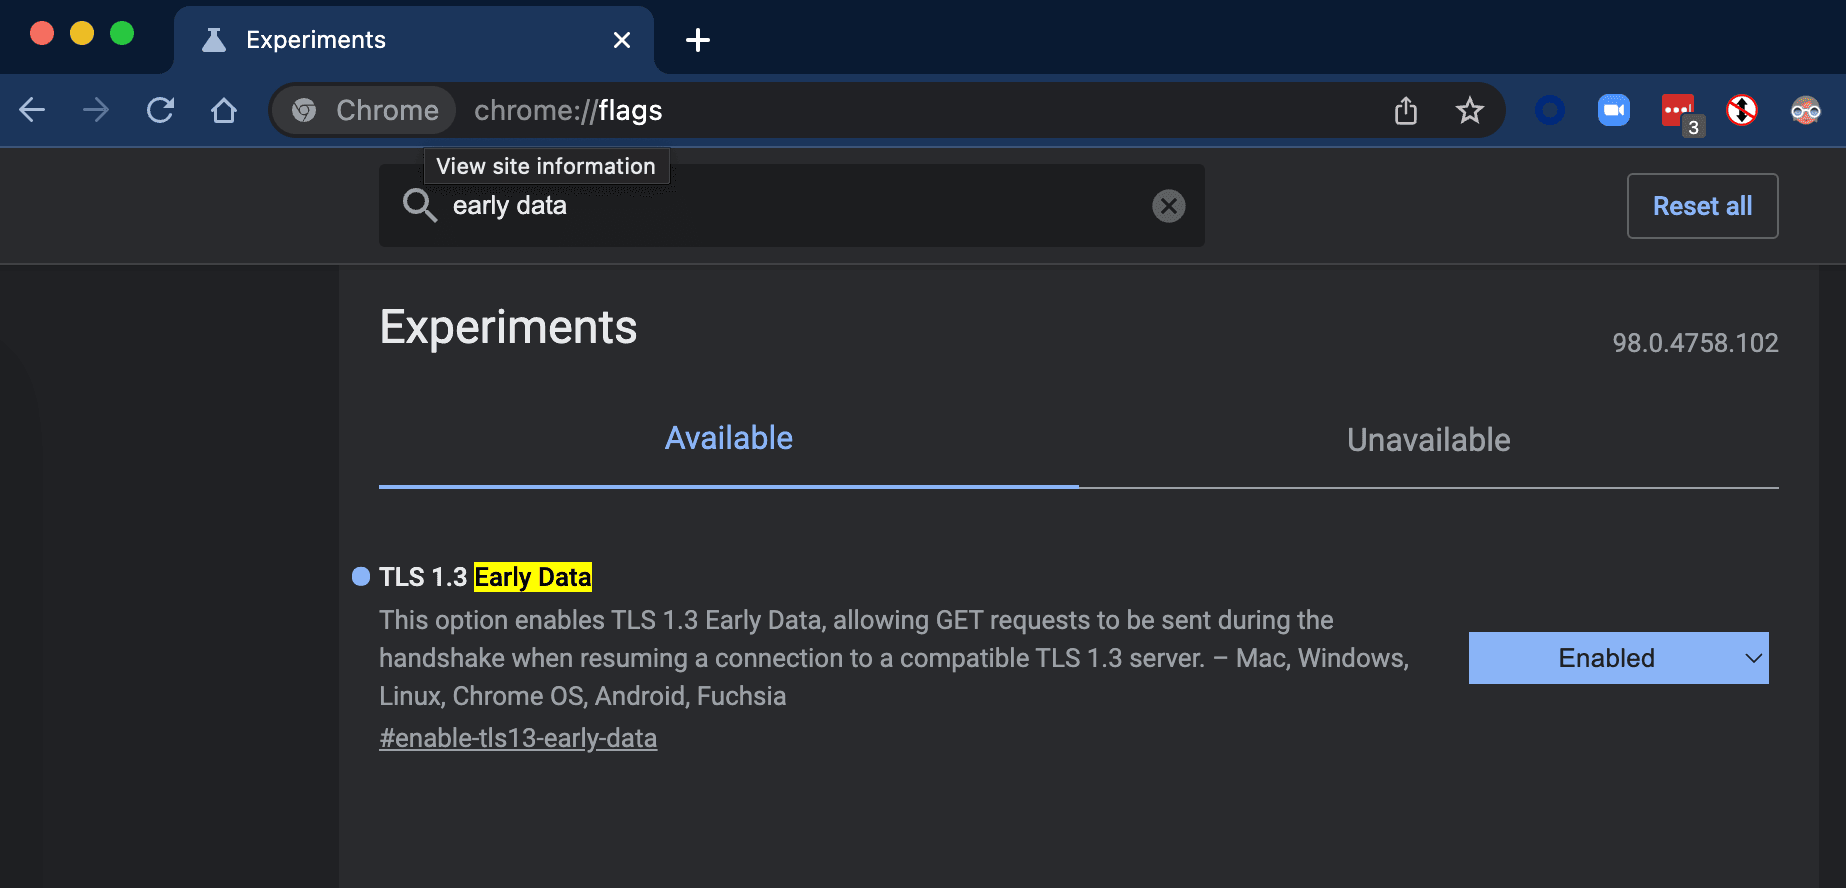Select the Experiments browser tab
Viewport: 1846px width, 888px height.
tap(414, 40)
